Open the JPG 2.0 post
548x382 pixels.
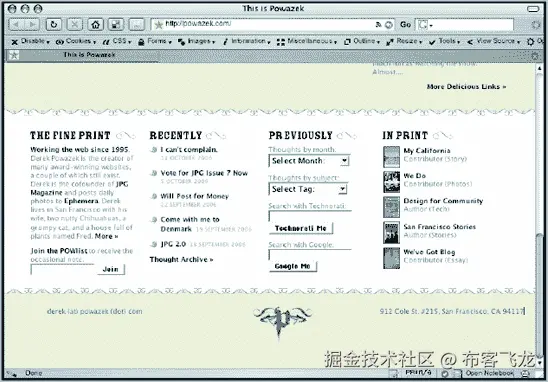tap(173, 244)
